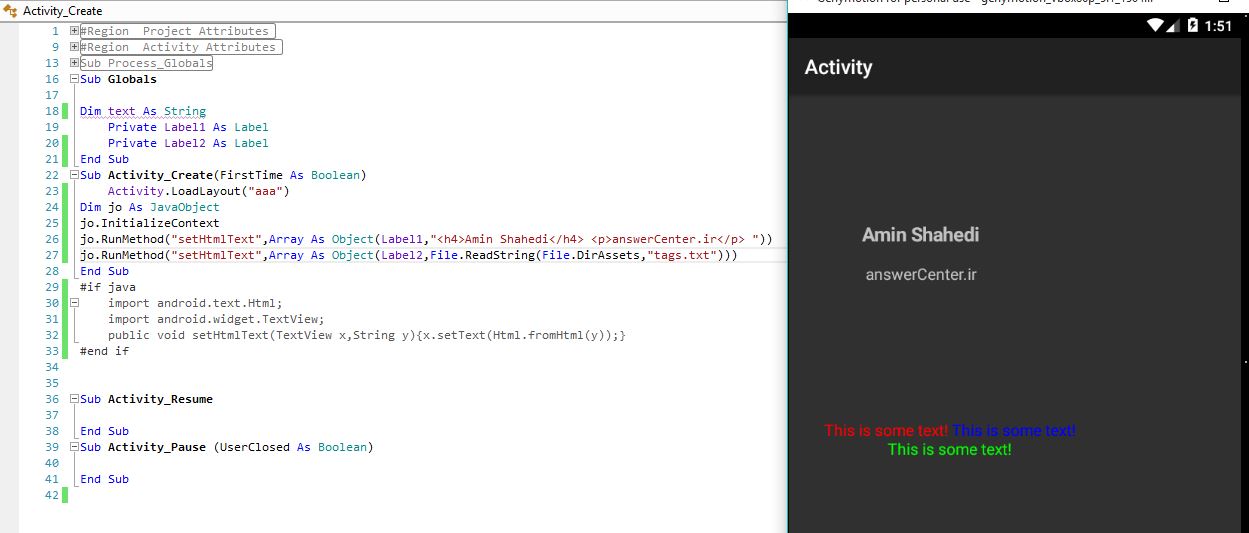1249x533 pixels.
Task: Expand the Activity Attributes region
Action: [75, 47]
